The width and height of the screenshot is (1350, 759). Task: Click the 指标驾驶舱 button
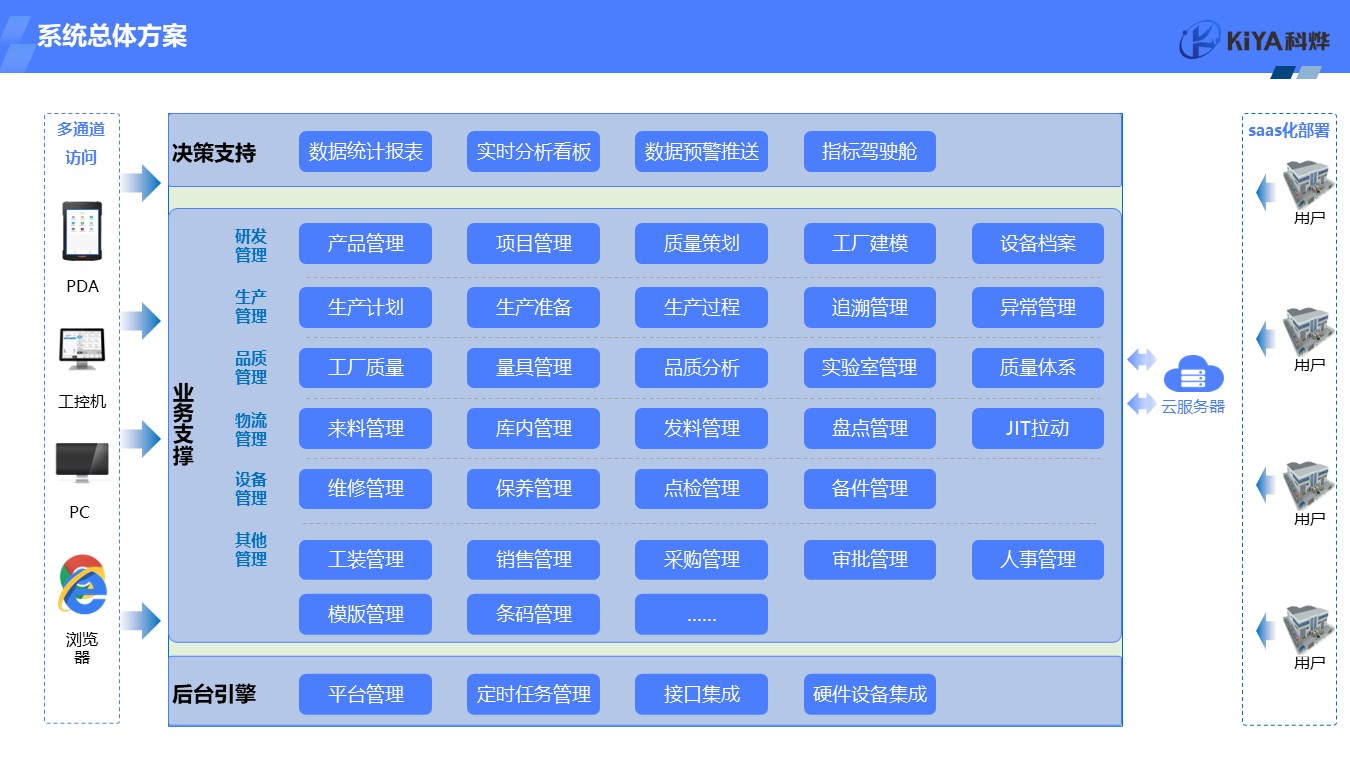(x=869, y=152)
